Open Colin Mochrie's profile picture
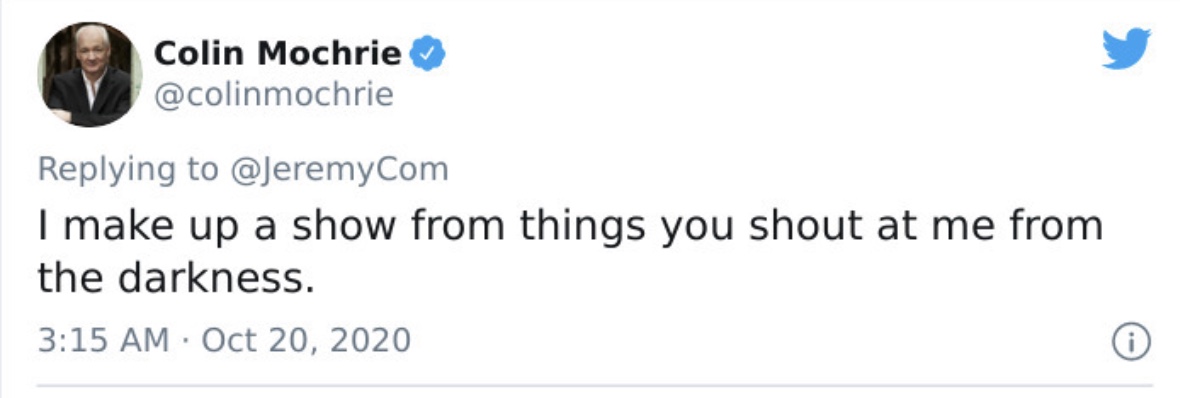Viewport: 1180px width, 398px height. pyautogui.click(x=90, y=74)
